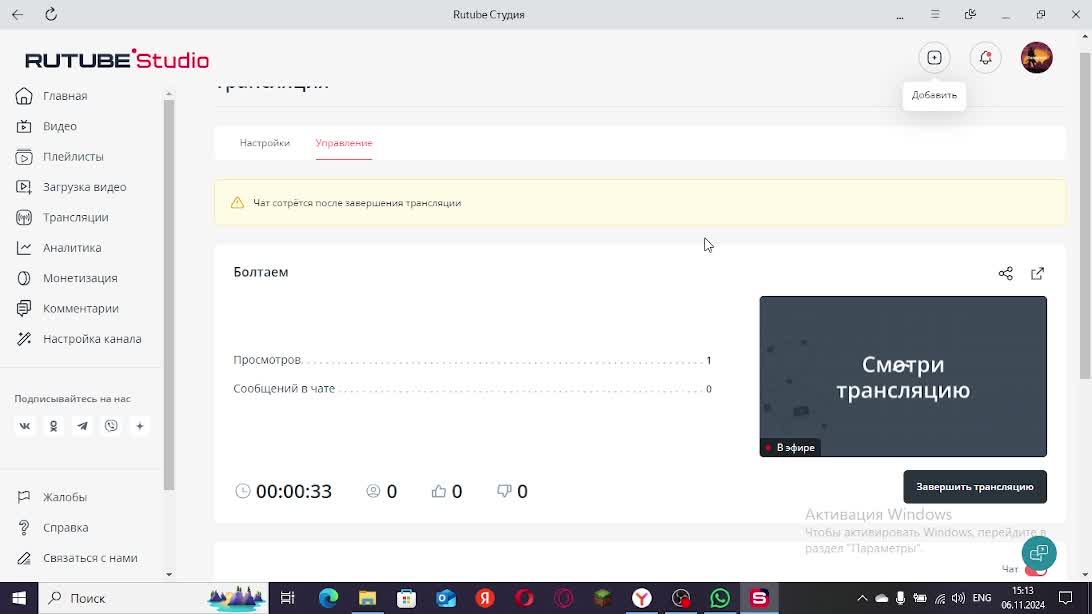This screenshot has height=614, width=1092.
Task: Click the broadcast icon beside Трансляции
Action: [x=24, y=217]
